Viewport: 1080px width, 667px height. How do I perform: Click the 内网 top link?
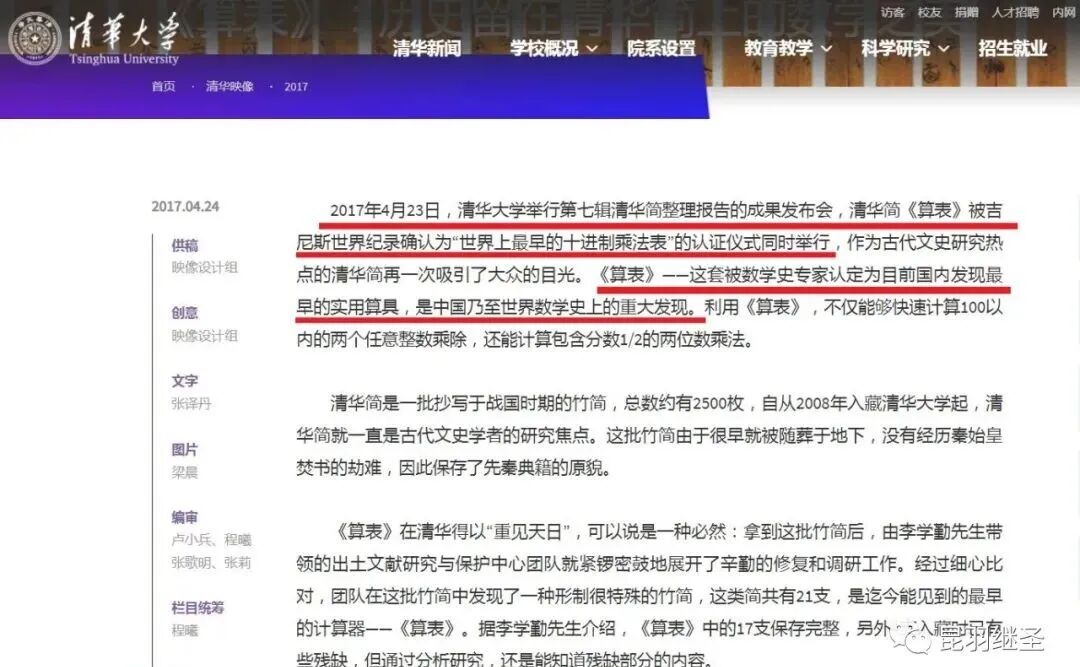click(1063, 12)
